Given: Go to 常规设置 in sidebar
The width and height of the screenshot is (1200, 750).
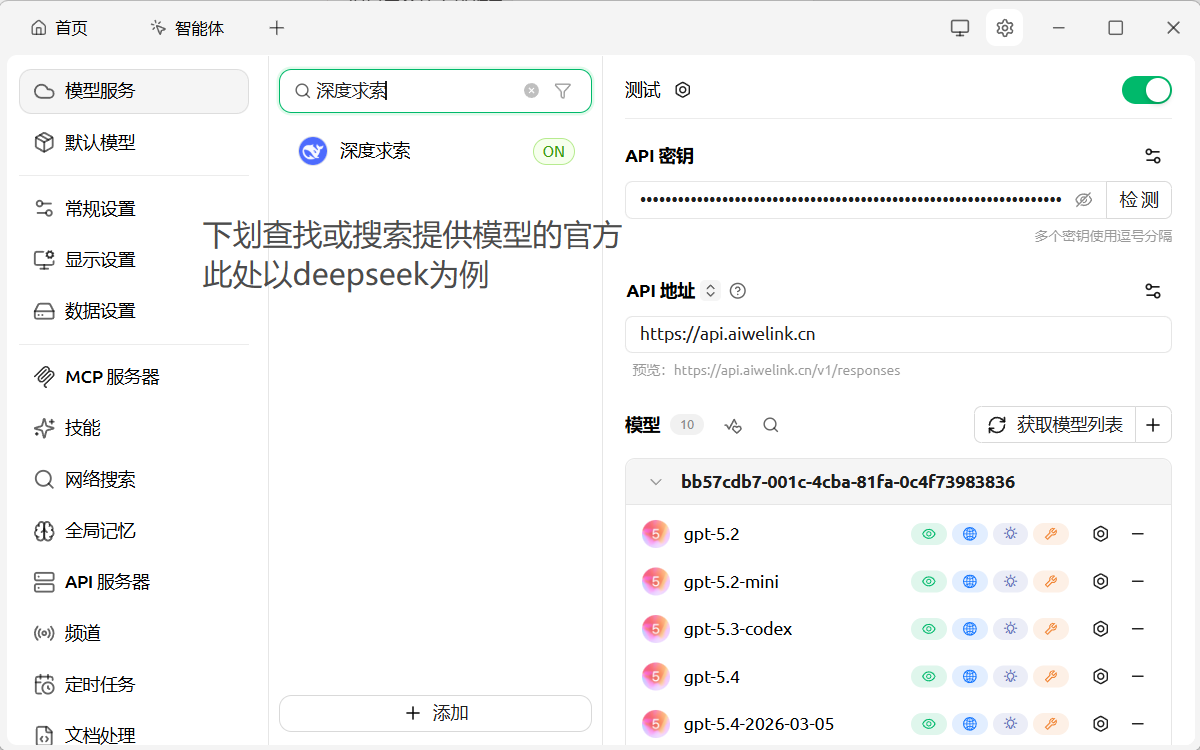Looking at the screenshot, I should tap(134, 209).
